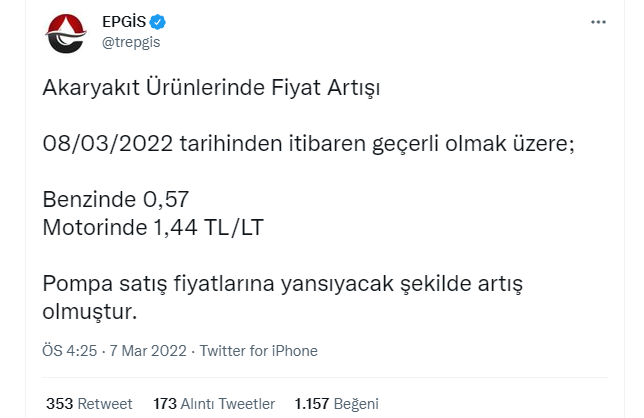Image resolution: width=644 pixels, height=418 pixels.
Task: Click the blue verified badge
Action: coord(158,22)
